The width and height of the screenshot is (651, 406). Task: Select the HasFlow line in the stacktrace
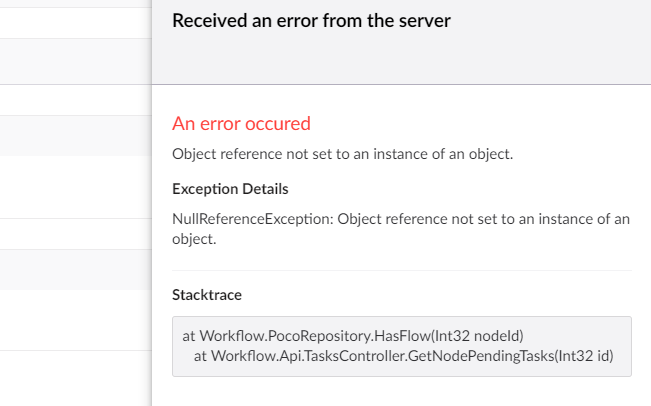pos(353,335)
